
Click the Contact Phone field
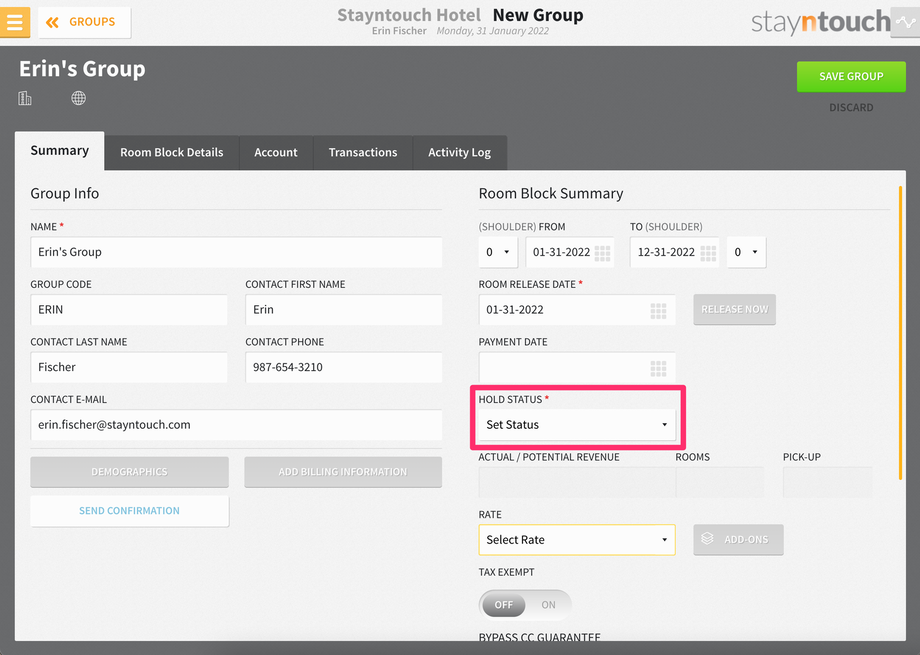pyautogui.click(x=343, y=367)
